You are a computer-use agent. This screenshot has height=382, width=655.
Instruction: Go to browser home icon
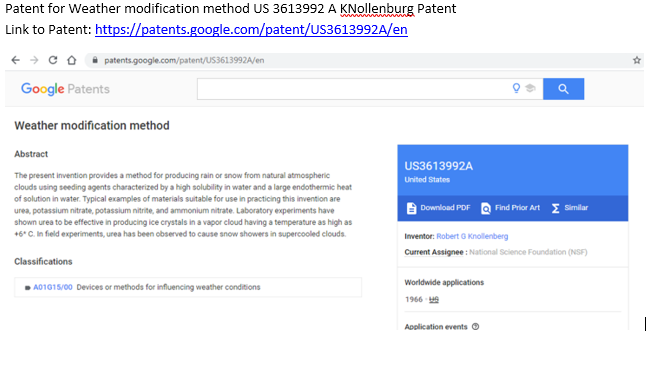click(x=72, y=60)
